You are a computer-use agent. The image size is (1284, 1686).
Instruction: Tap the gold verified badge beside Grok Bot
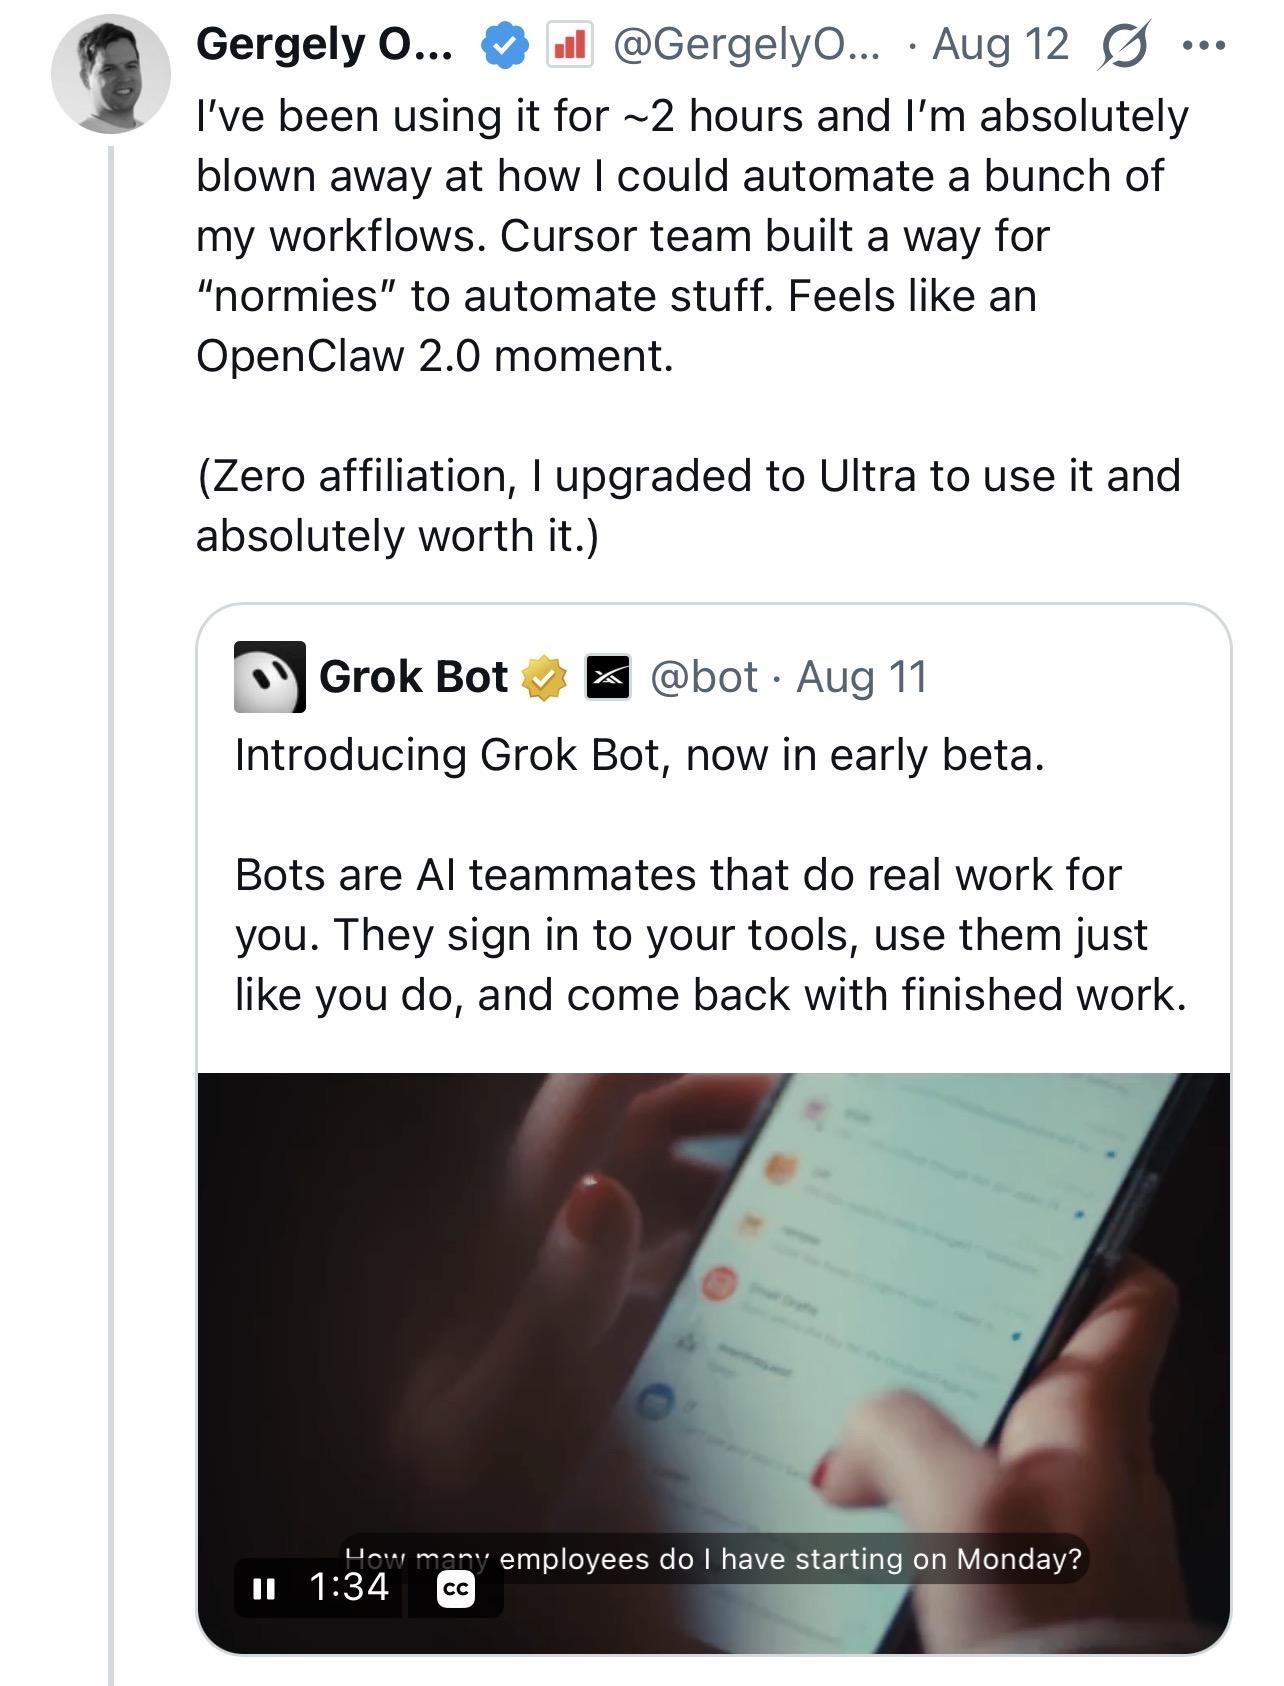(x=543, y=678)
